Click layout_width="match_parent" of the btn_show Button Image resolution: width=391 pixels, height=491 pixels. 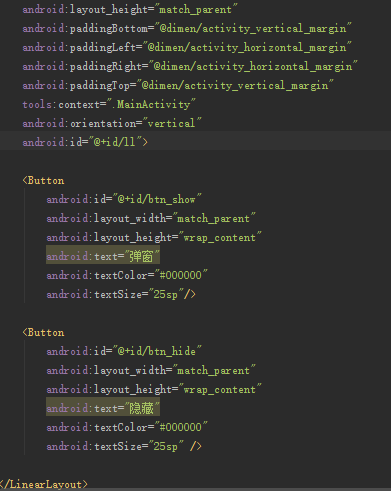click(x=151, y=218)
